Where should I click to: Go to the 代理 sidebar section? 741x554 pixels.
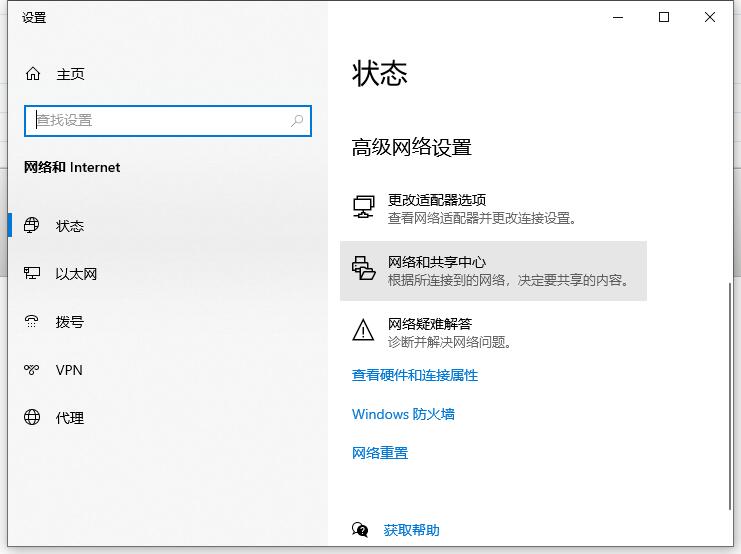[70, 418]
